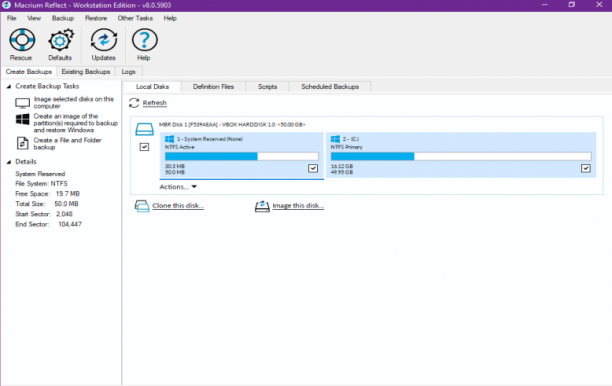Open the Help question mark icon
Image resolution: width=612 pixels, height=386 pixels.
point(144,40)
